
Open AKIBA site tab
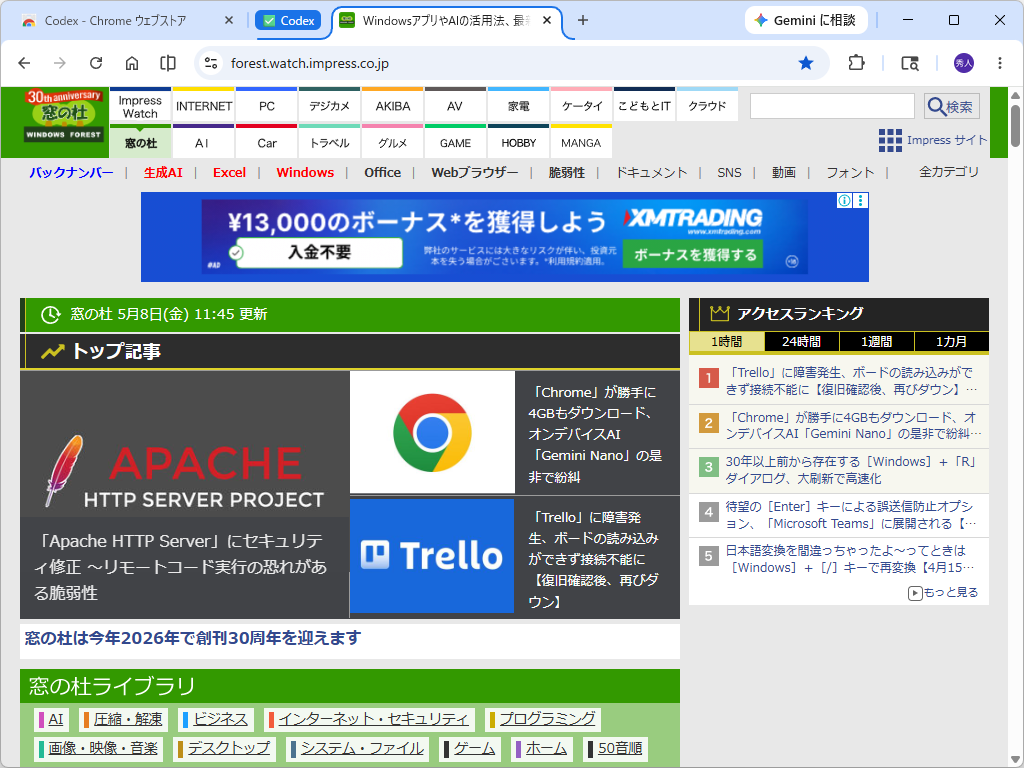[392, 105]
